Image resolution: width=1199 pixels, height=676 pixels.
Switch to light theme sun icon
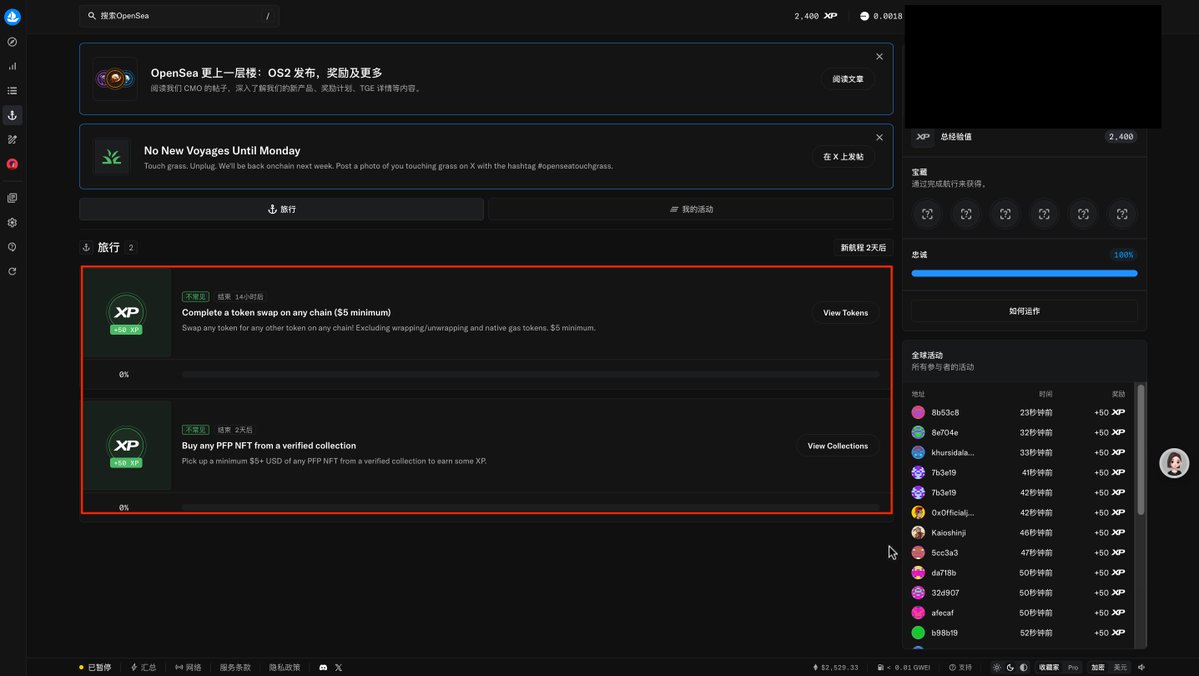(996, 668)
